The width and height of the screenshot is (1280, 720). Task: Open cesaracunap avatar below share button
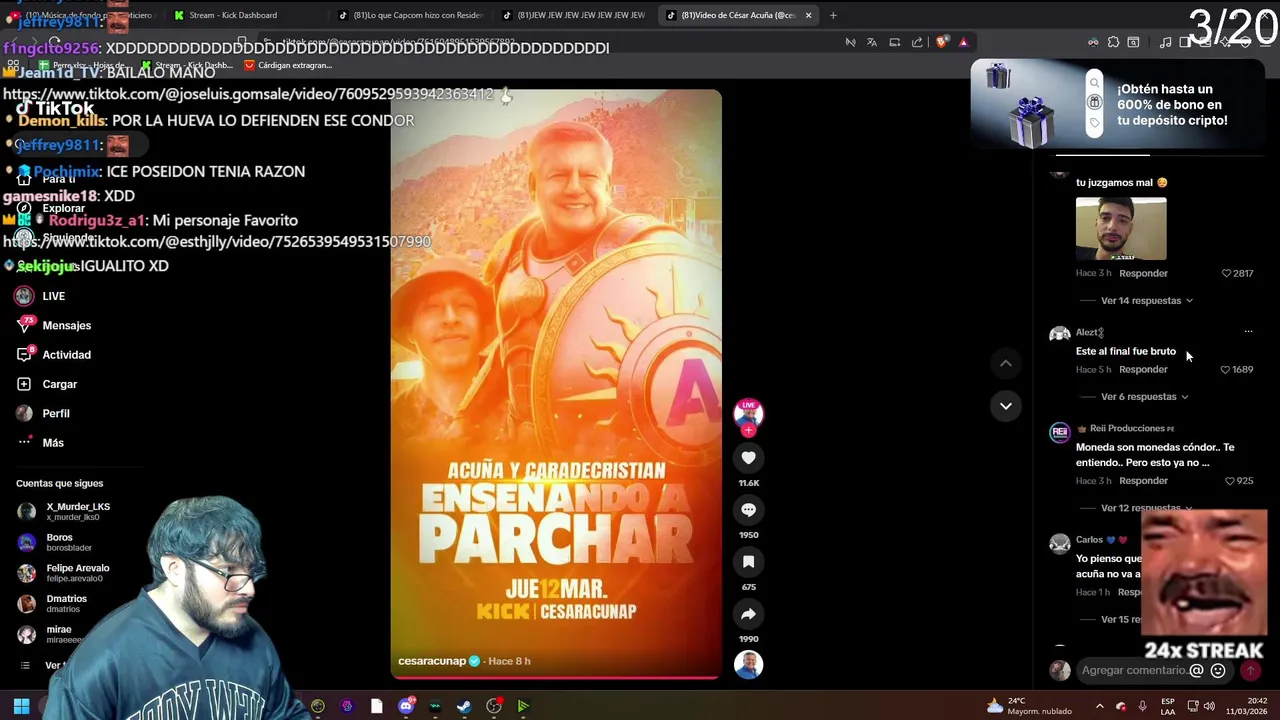click(x=748, y=665)
